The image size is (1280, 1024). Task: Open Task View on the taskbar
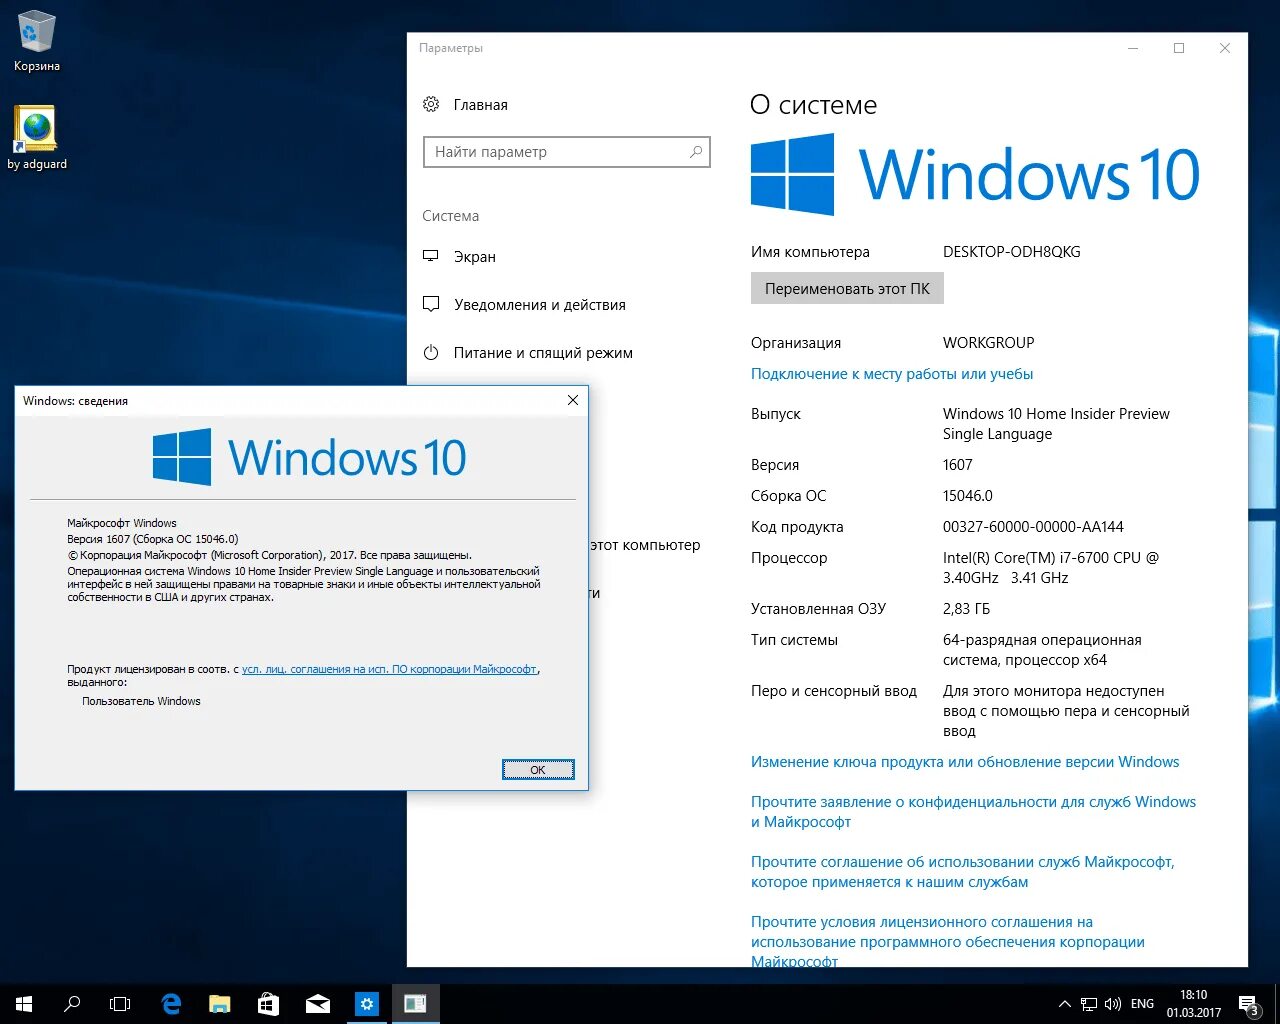tap(120, 1004)
